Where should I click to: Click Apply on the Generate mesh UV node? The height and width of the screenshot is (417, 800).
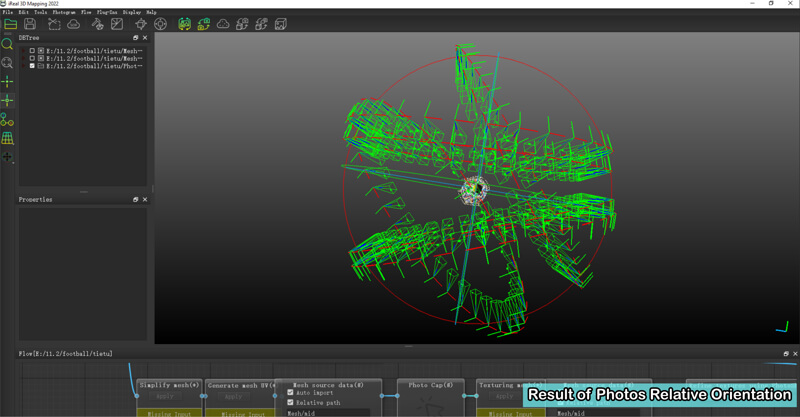point(234,397)
